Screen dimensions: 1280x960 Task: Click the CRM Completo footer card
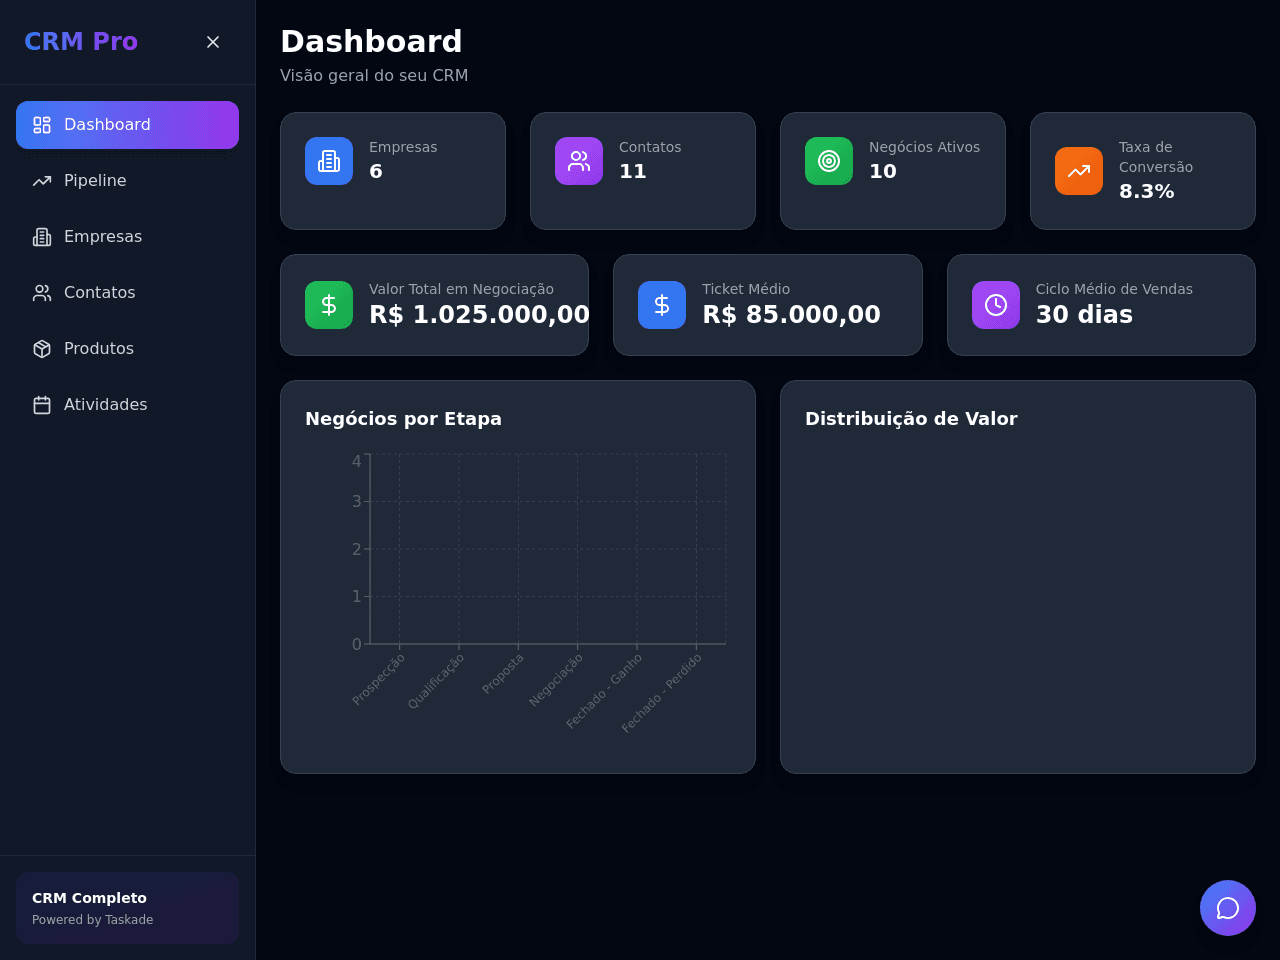pos(127,908)
